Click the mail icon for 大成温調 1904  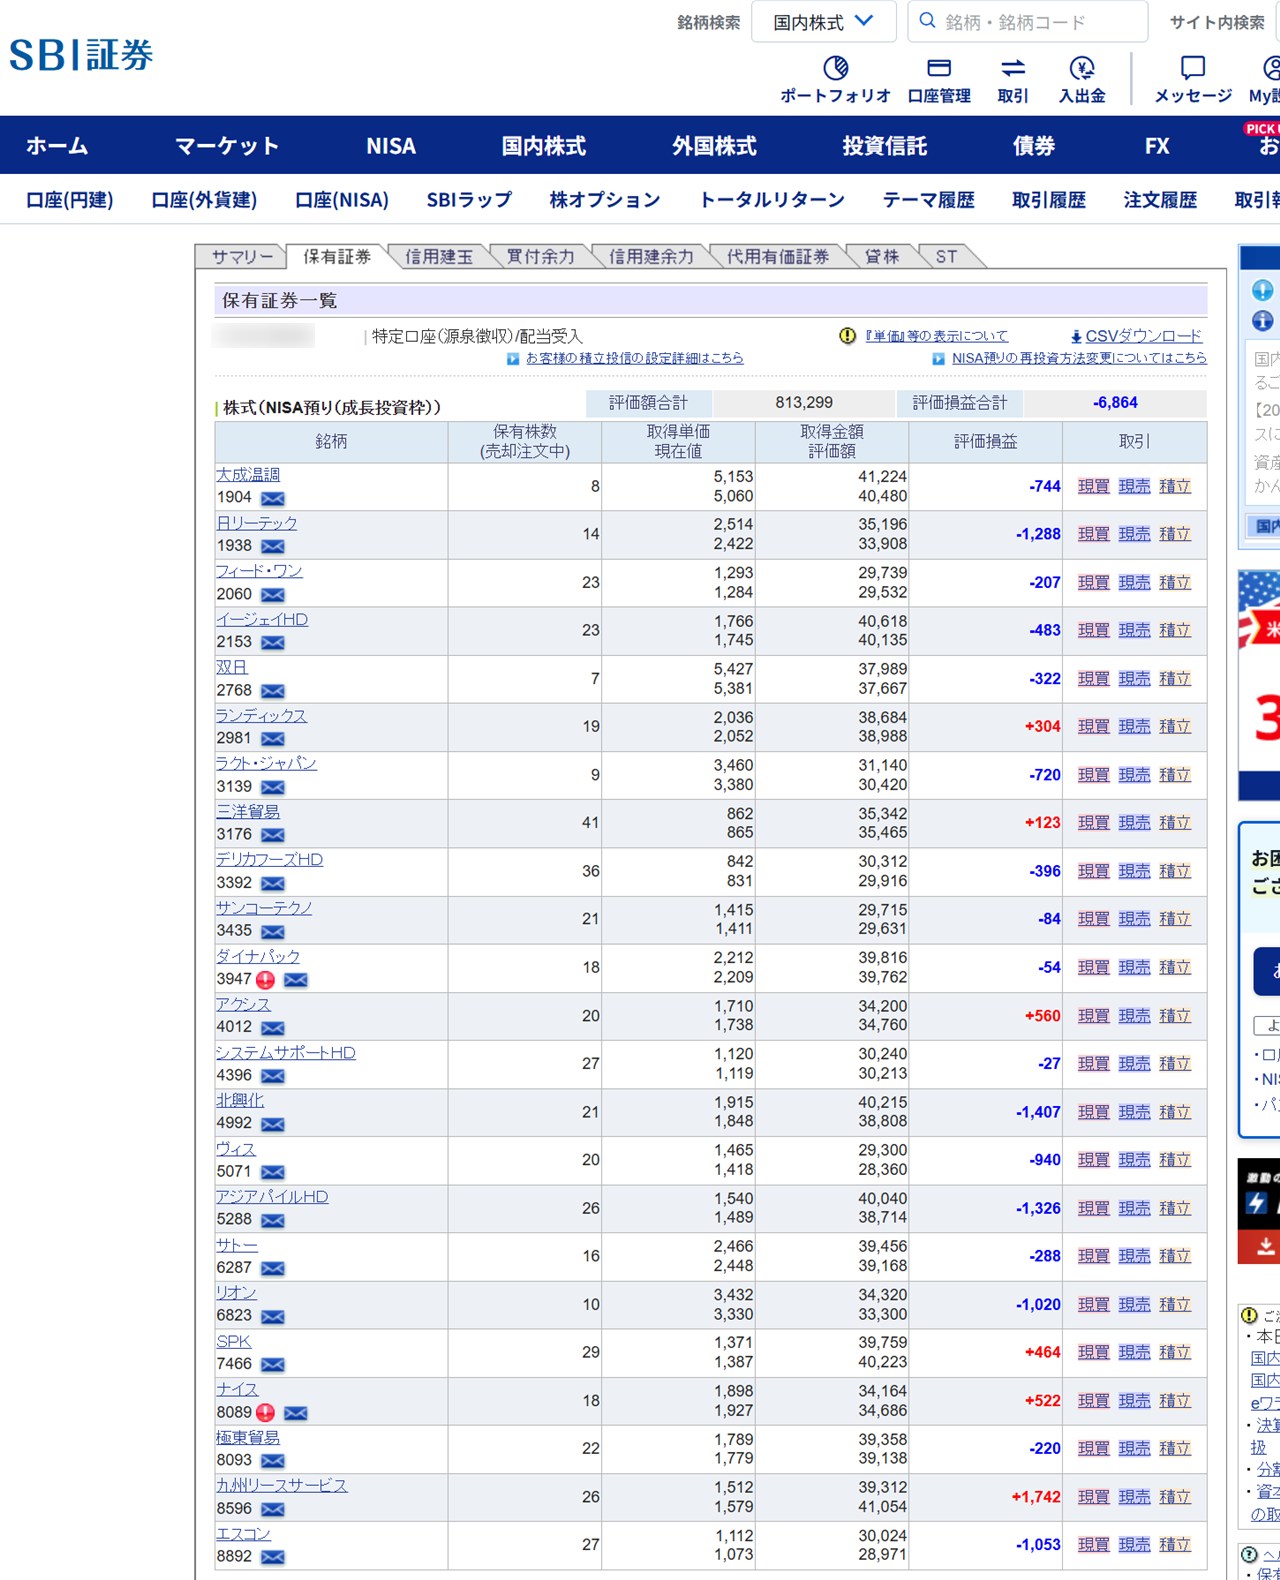coord(273,498)
